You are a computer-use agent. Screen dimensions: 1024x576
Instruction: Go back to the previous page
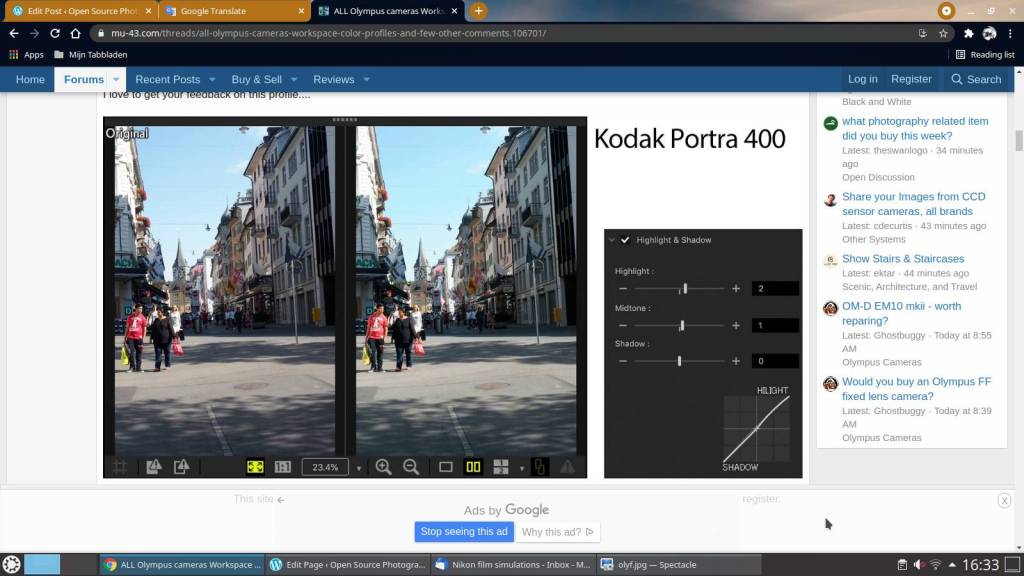[x=14, y=33]
